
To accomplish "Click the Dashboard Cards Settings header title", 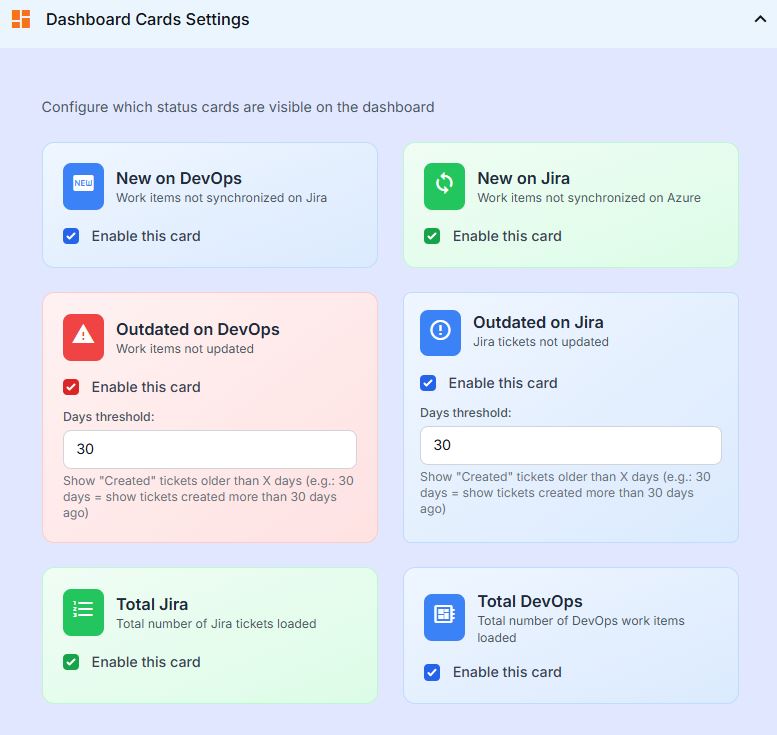I will coord(148,19).
